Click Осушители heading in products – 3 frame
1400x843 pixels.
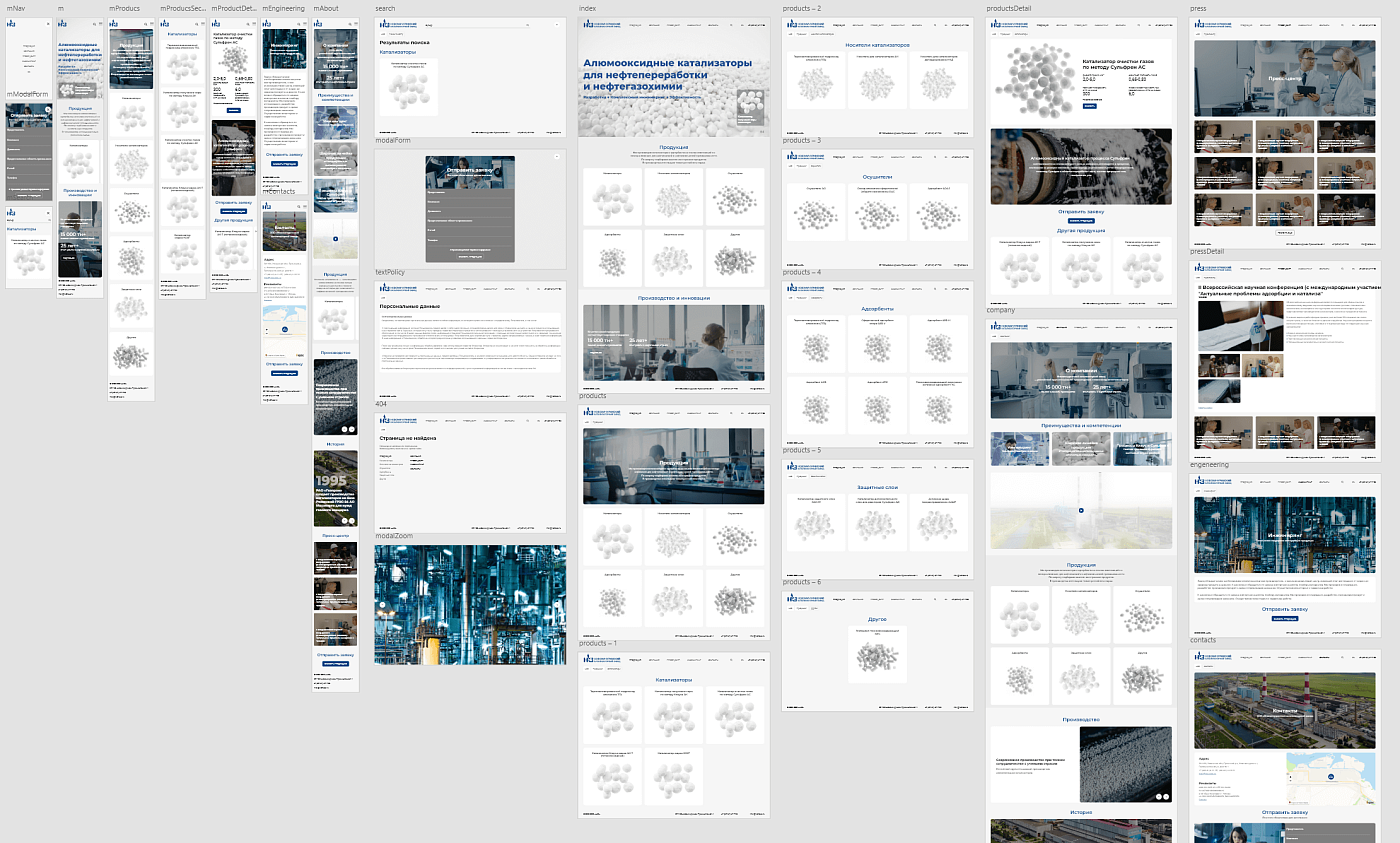click(x=877, y=177)
